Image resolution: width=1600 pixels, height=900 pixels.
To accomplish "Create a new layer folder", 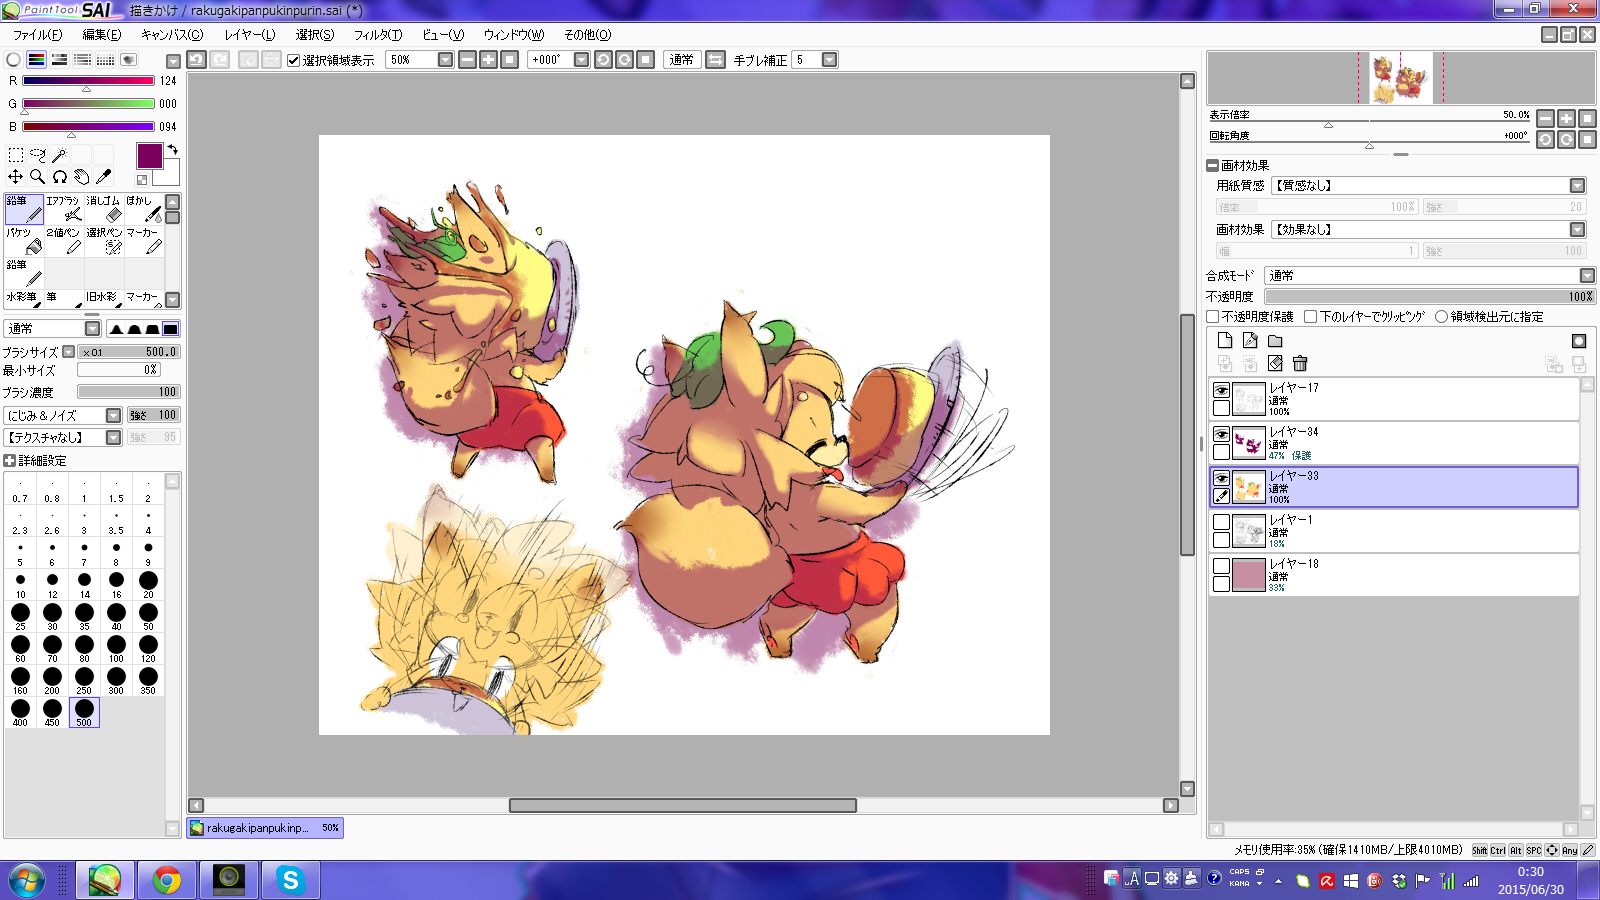I will point(1275,341).
